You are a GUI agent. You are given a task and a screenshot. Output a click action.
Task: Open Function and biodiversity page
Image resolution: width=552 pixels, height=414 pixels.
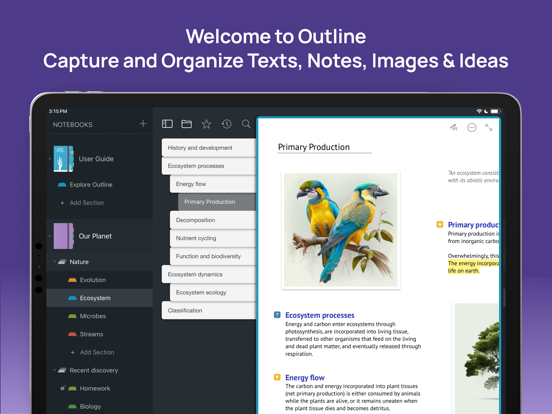[x=213, y=256]
